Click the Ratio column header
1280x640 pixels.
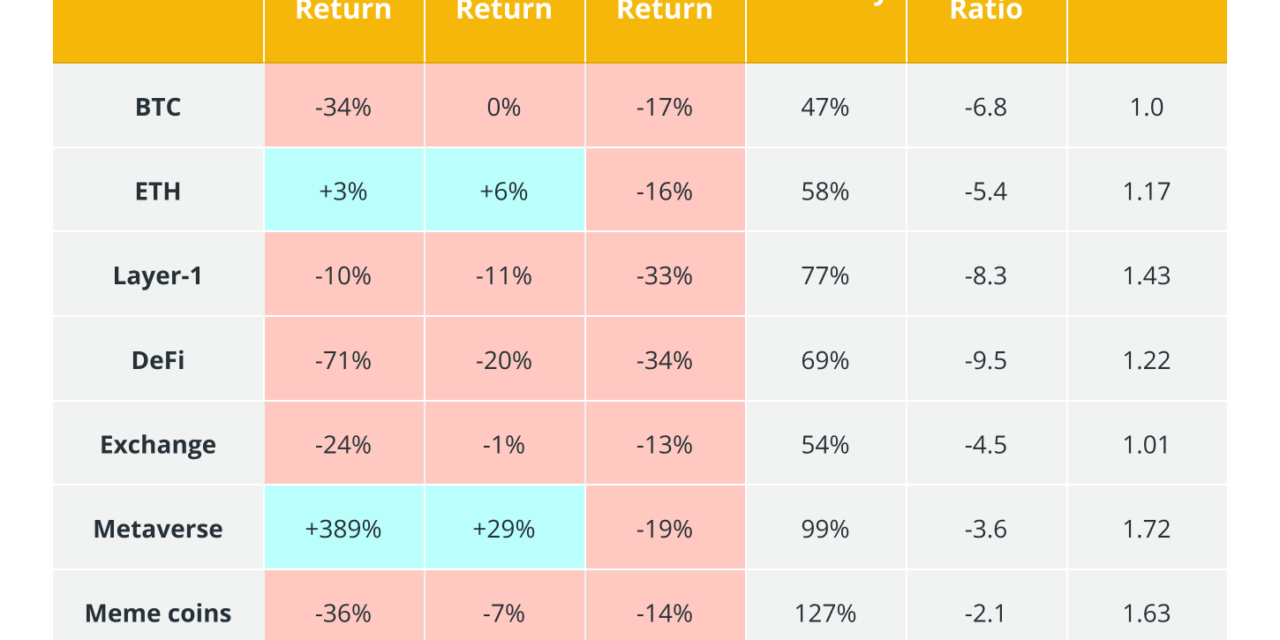point(985,12)
